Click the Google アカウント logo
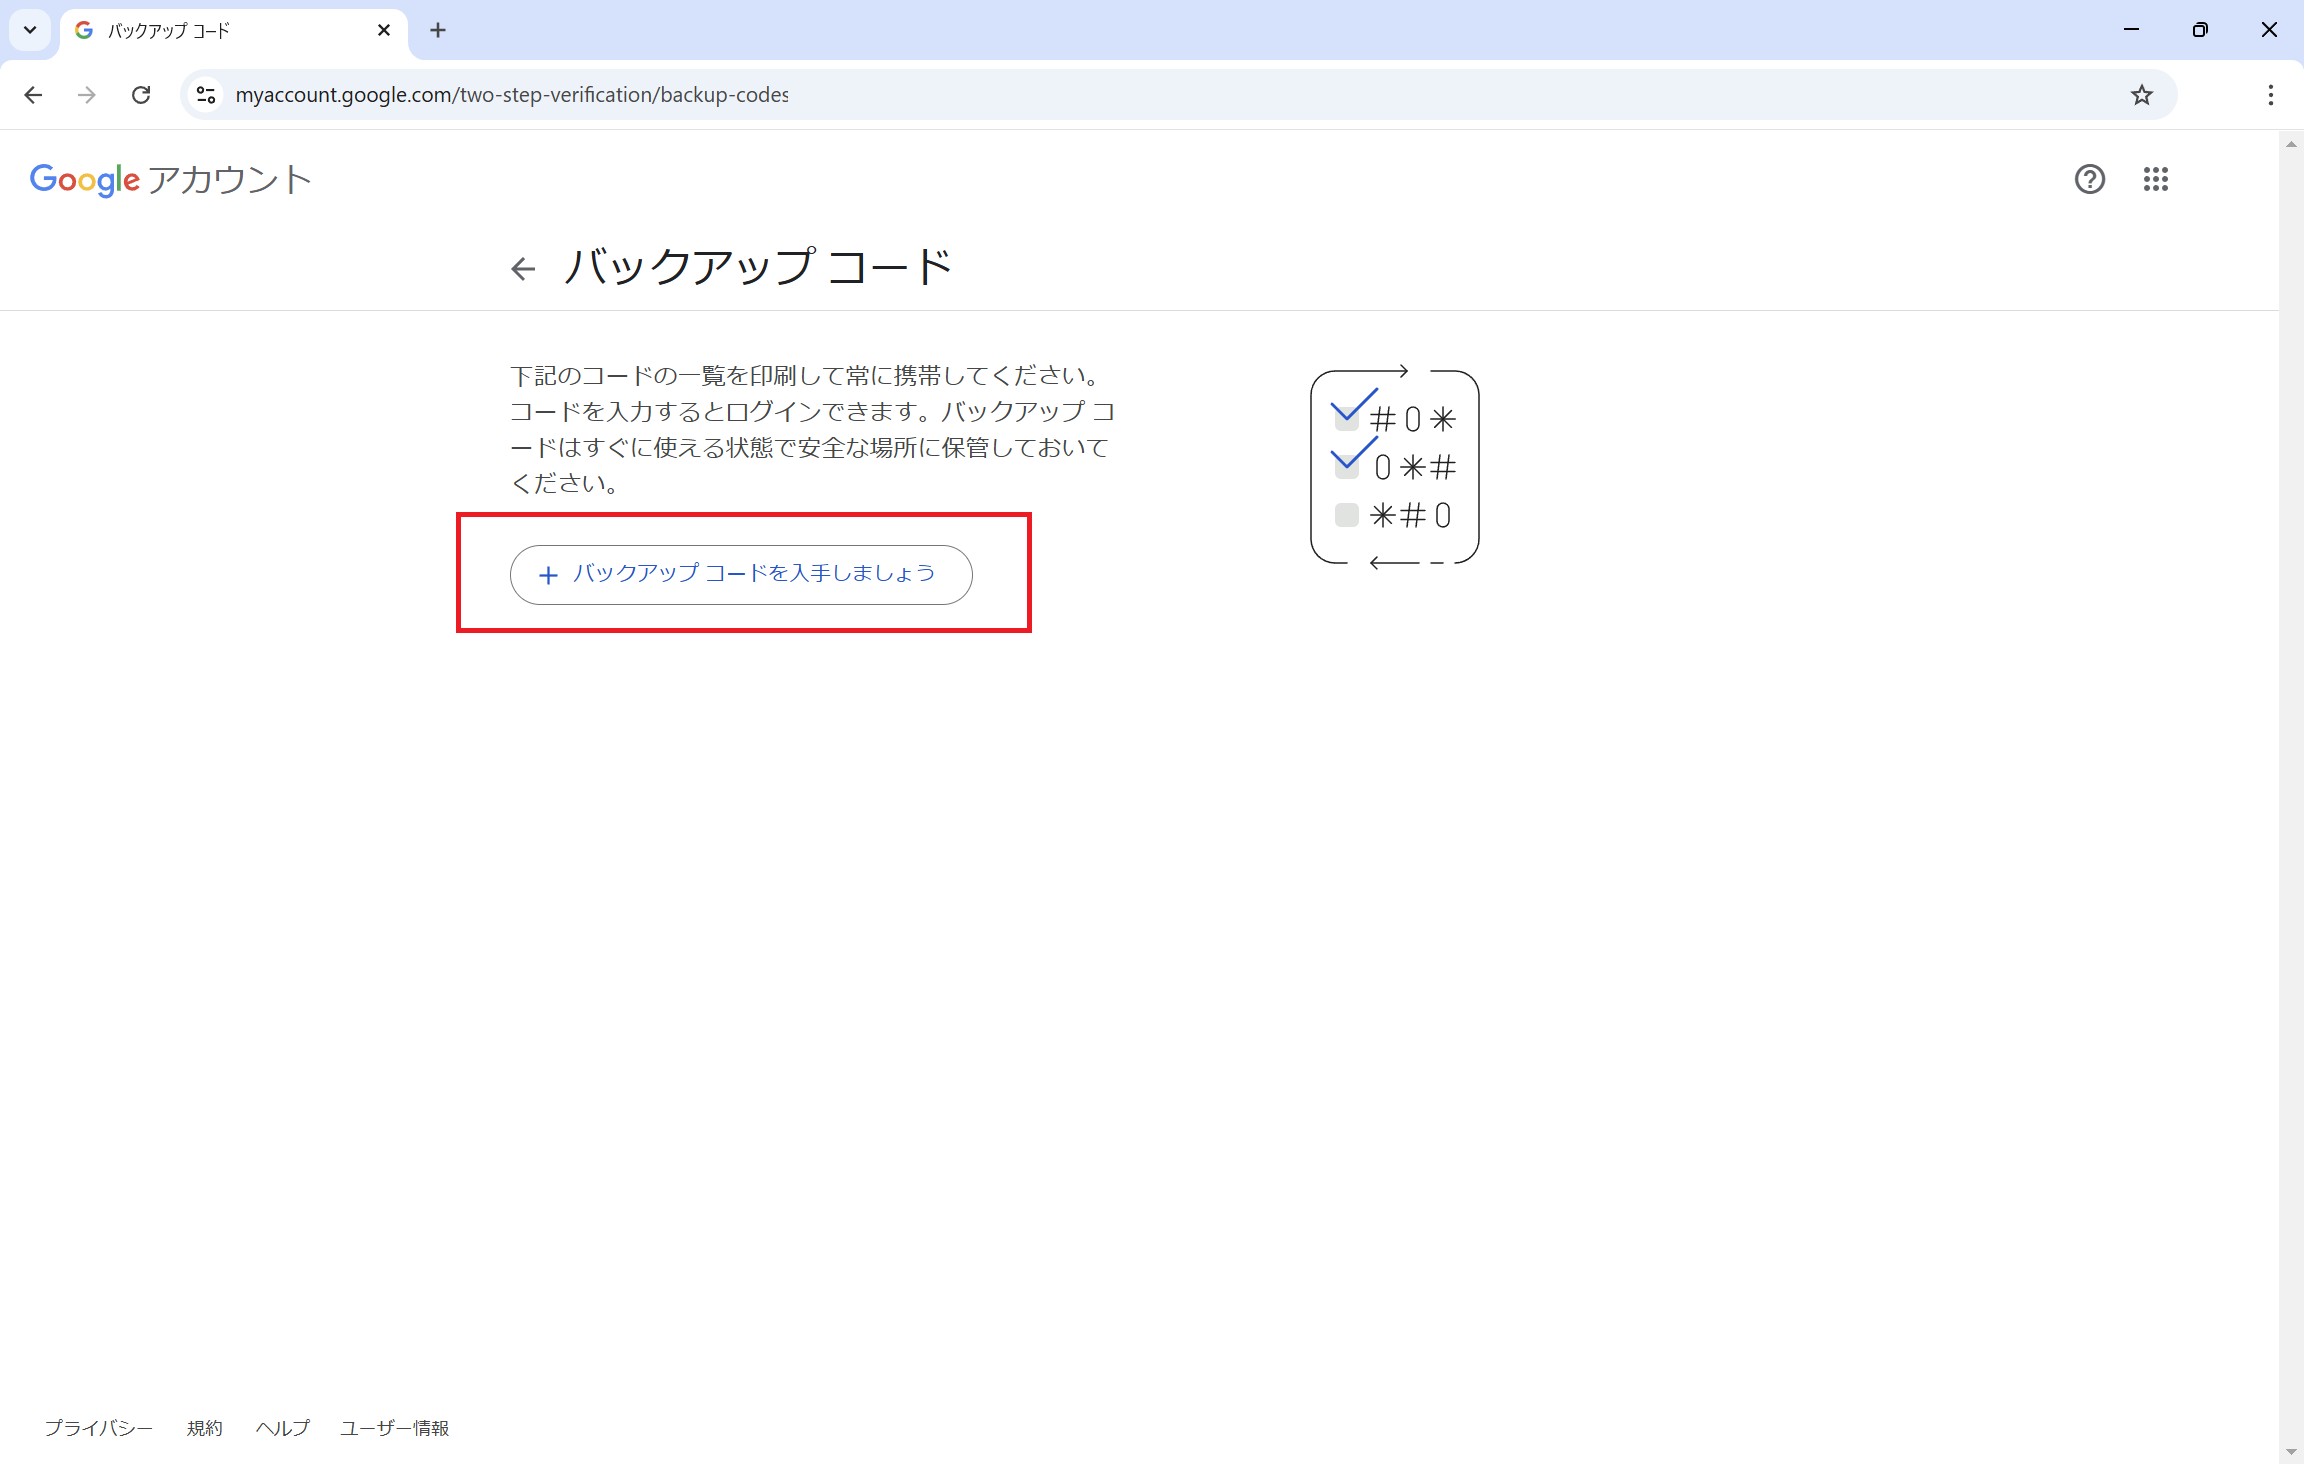This screenshot has width=2304, height=1464. [x=170, y=180]
